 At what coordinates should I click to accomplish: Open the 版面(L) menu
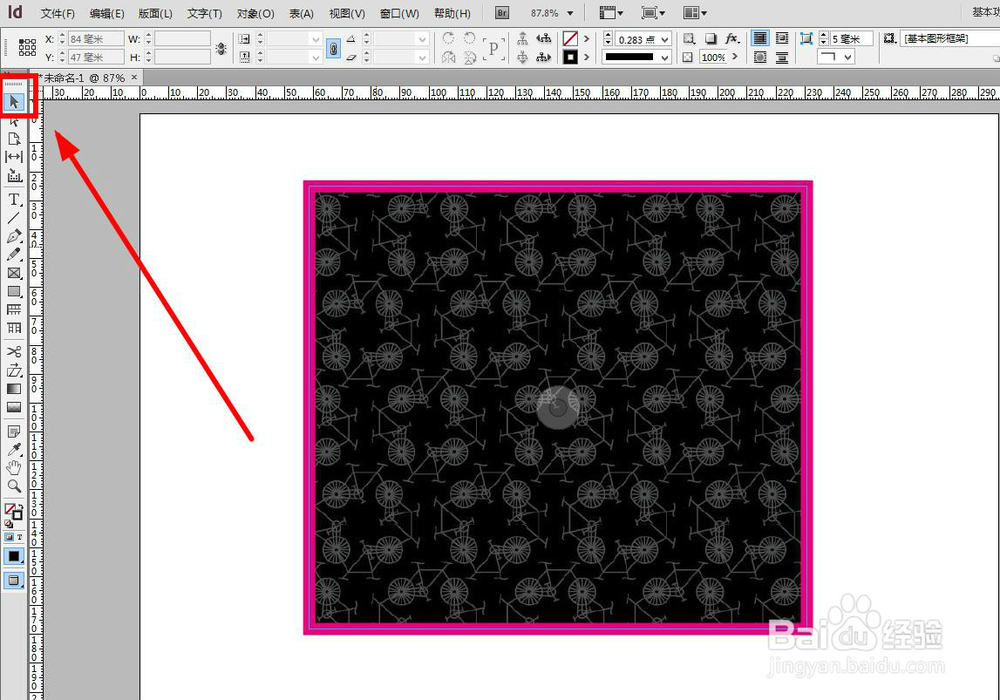pos(156,13)
